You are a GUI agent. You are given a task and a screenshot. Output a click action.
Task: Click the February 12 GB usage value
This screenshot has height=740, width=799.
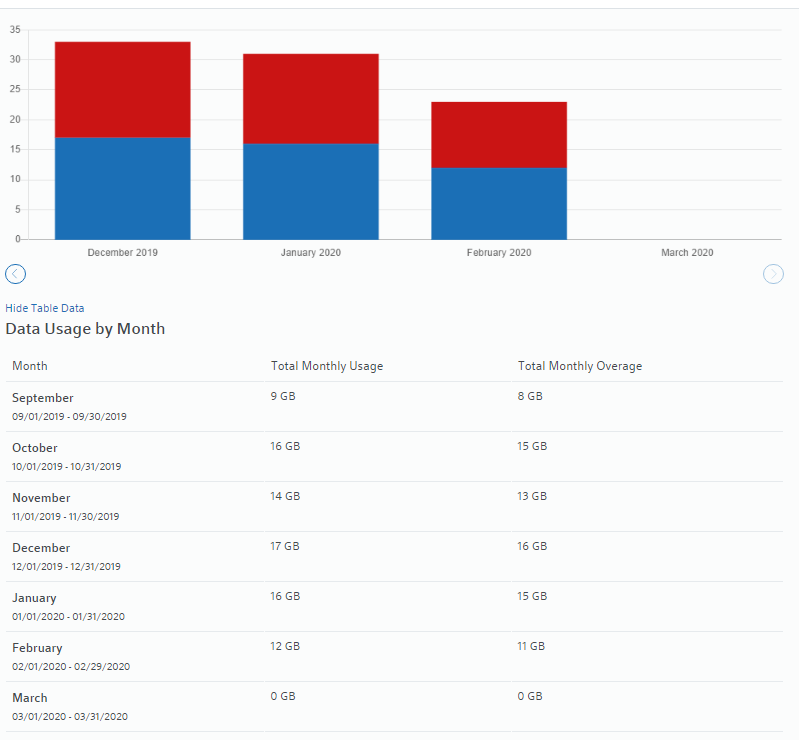[x=285, y=646]
